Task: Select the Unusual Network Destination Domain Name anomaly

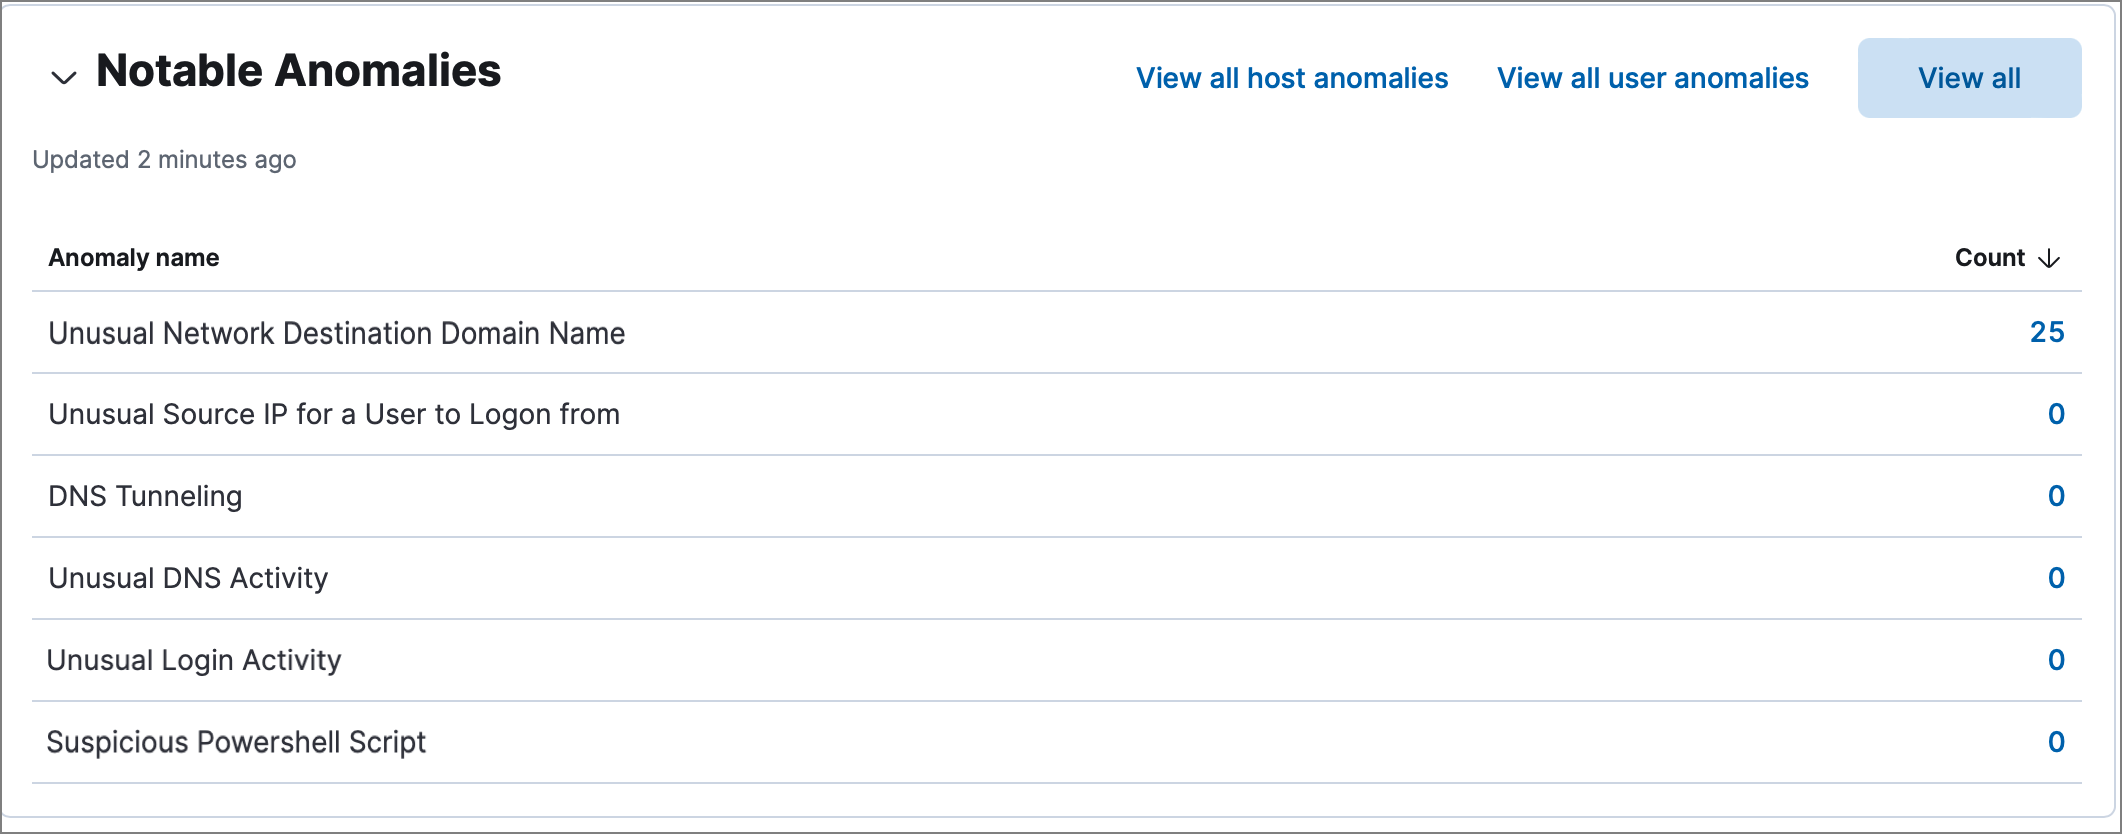Action: coord(337,333)
